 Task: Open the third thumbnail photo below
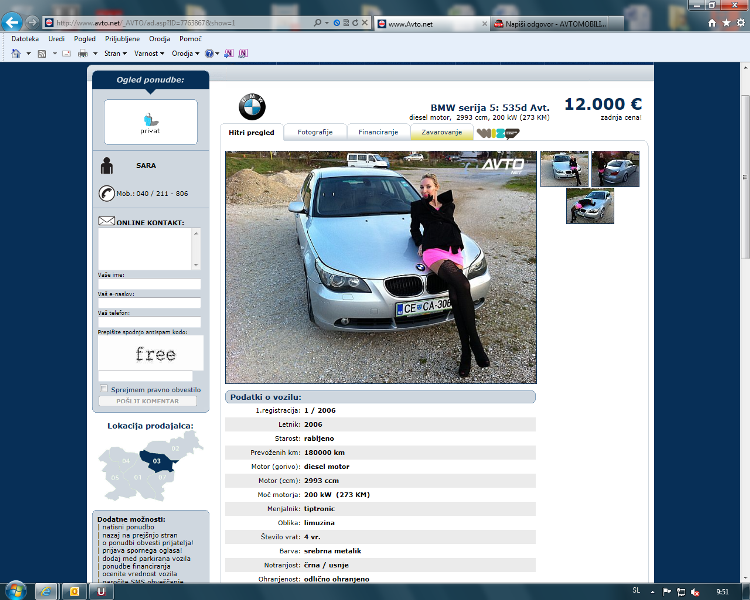click(590, 206)
